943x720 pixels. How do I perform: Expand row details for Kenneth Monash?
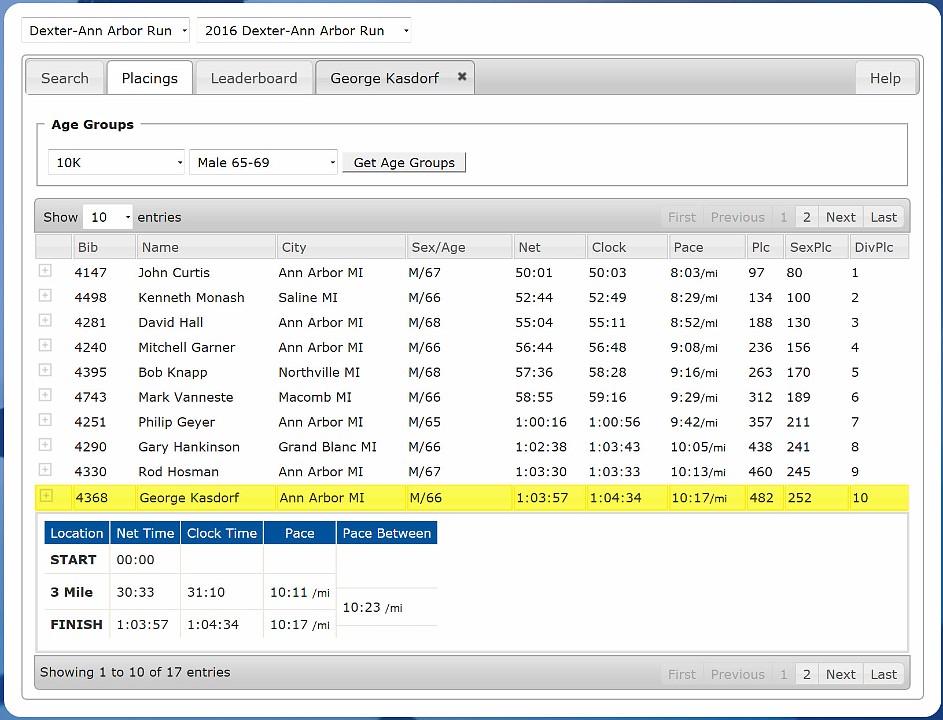45,296
